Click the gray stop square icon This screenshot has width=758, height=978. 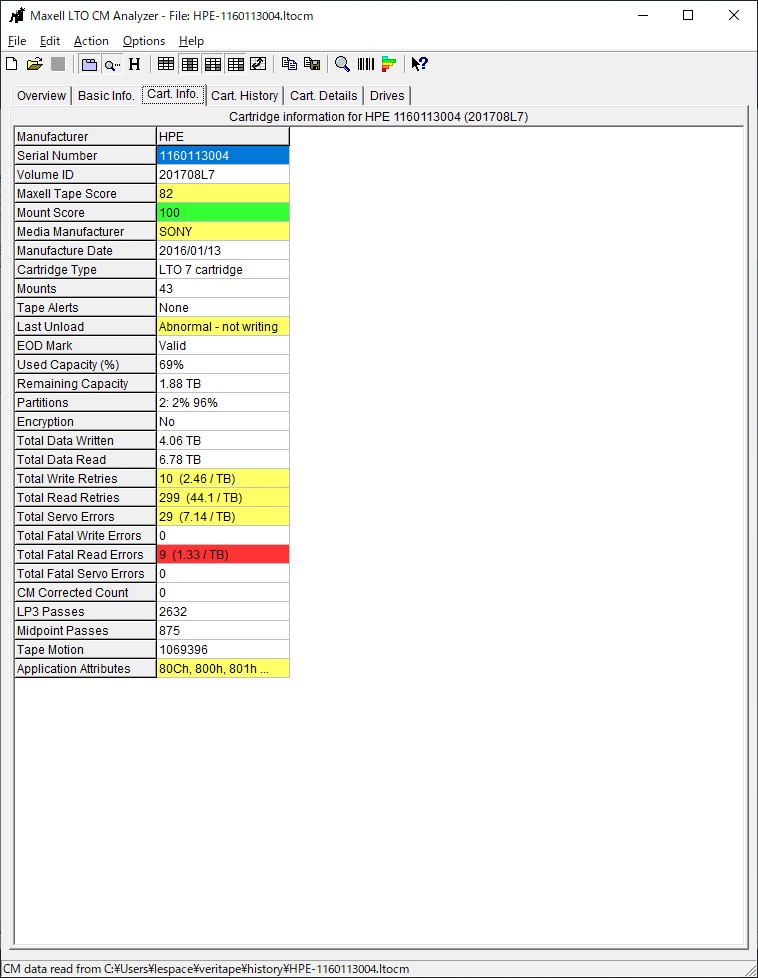[x=58, y=64]
